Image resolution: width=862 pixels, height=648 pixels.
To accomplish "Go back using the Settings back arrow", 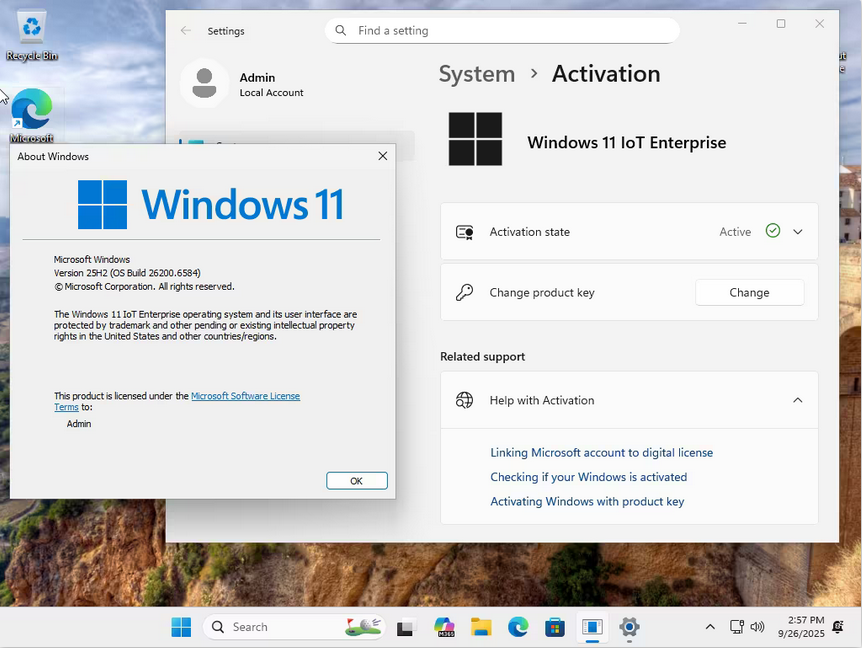I will [x=186, y=31].
